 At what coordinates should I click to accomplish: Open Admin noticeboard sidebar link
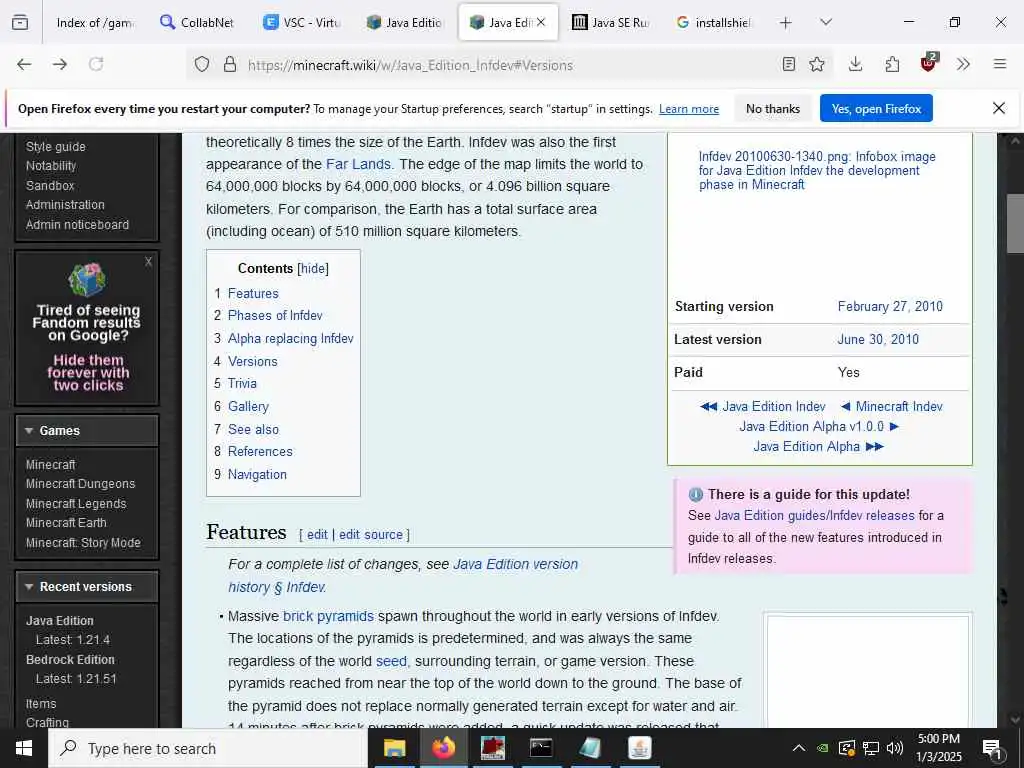(x=77, y=225)
